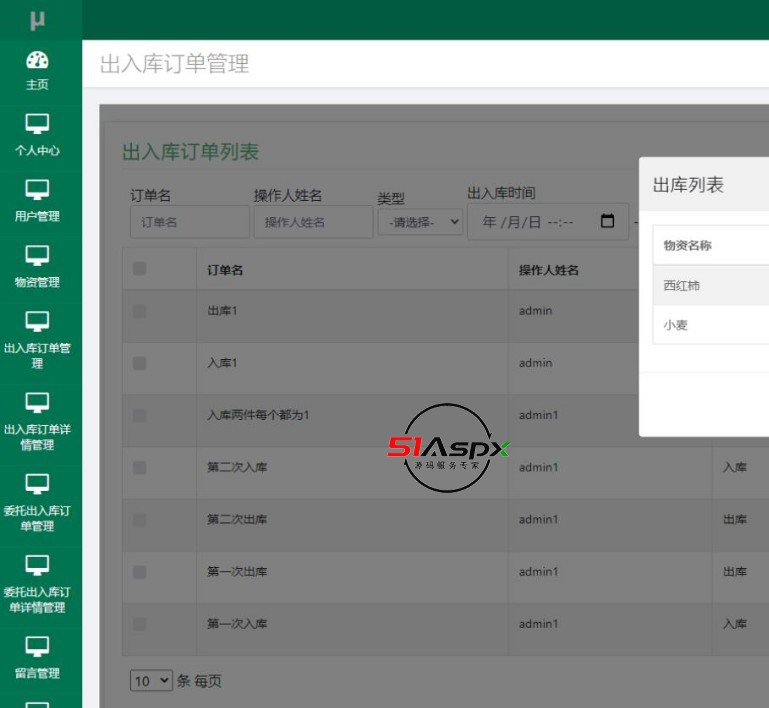Click the 出入库时间 date-time field
This screenshot has width=769, height=708.
click(x=548, y=222)
